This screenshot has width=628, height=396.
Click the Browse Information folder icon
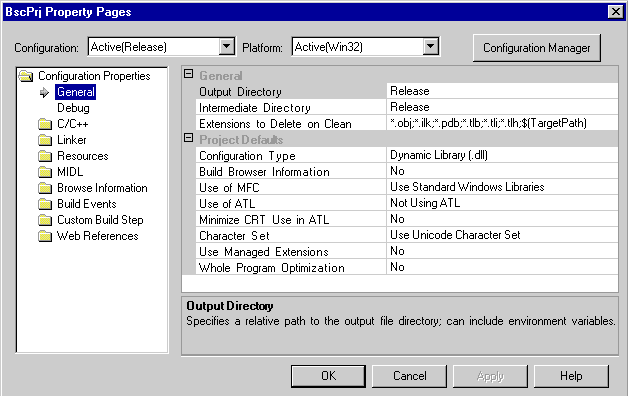click(45, 188)
